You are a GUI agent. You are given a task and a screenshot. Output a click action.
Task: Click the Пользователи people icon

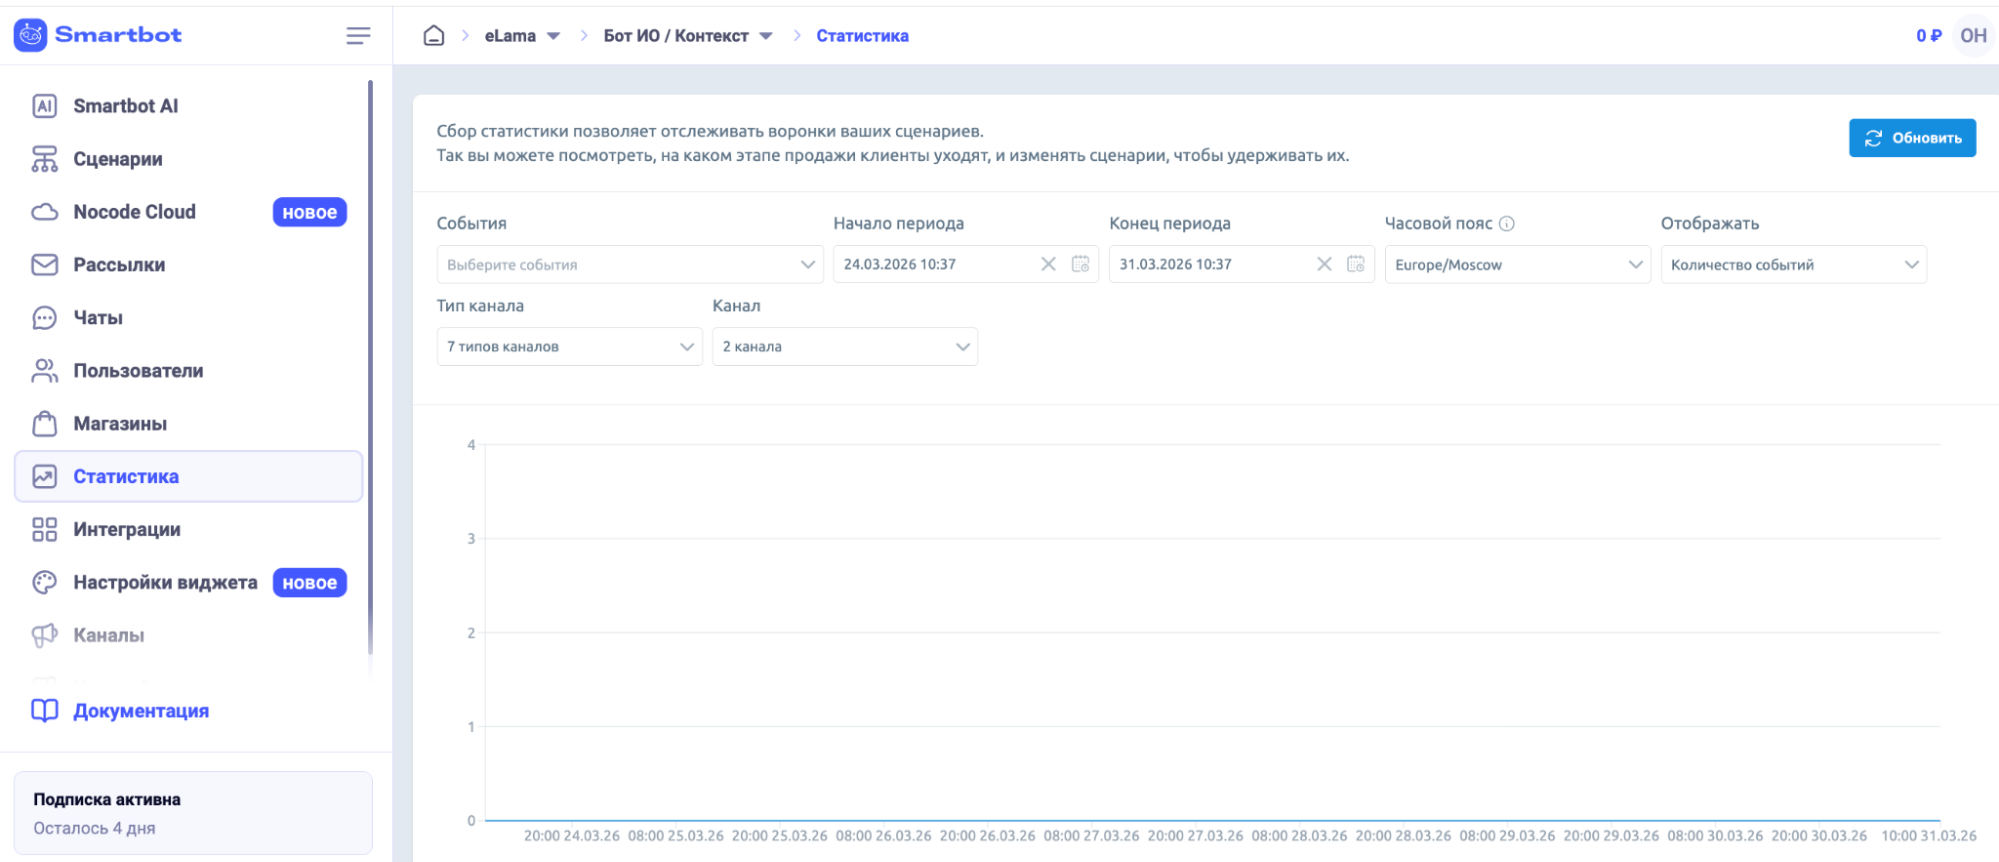coord(45,371)
